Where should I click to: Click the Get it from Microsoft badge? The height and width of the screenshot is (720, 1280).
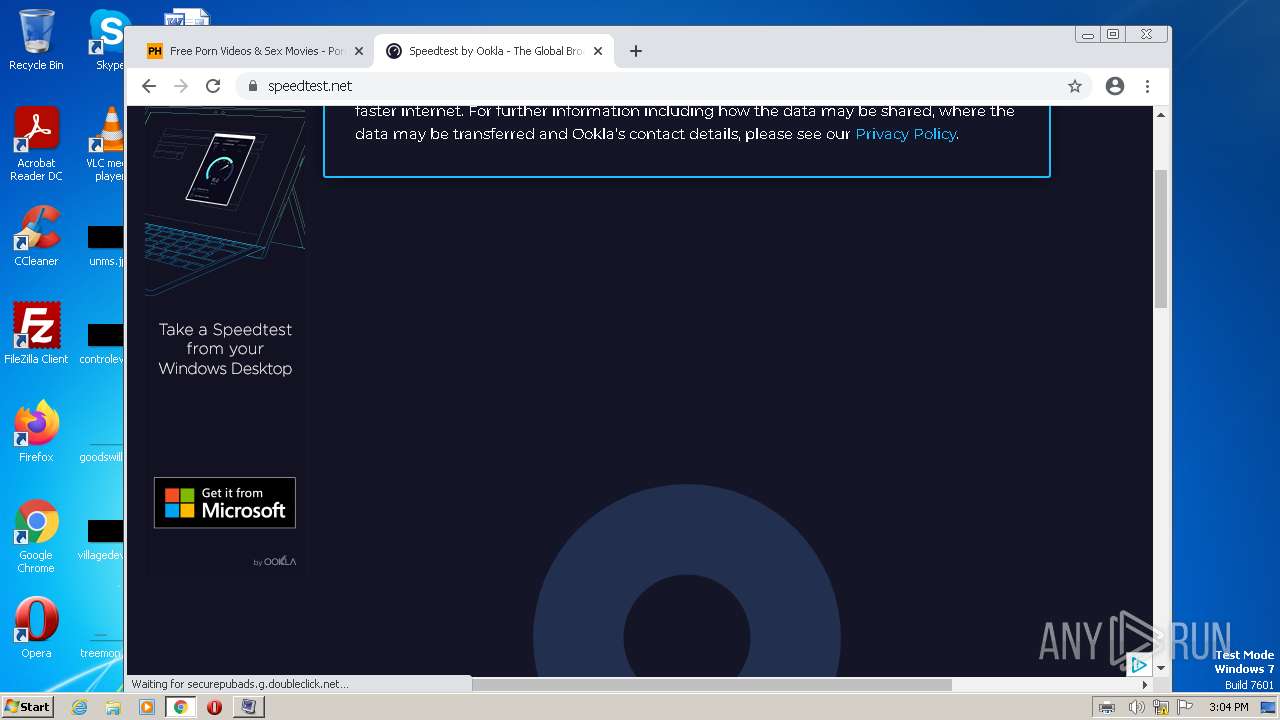coord(225,502)
